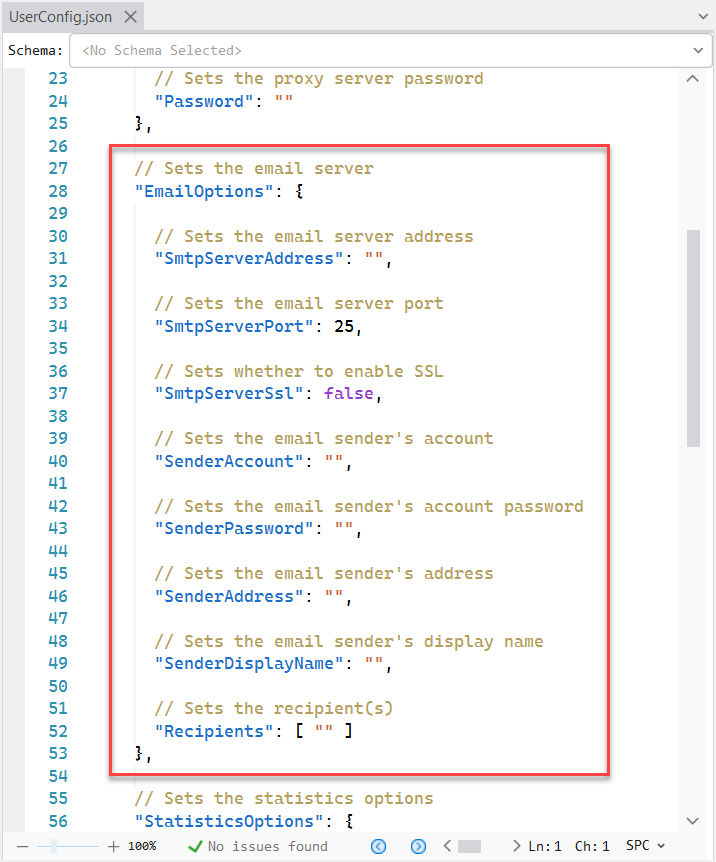Click the vertical scrollbar up arrow
Screen dimensions: 716x862
[x=694, y=79]
